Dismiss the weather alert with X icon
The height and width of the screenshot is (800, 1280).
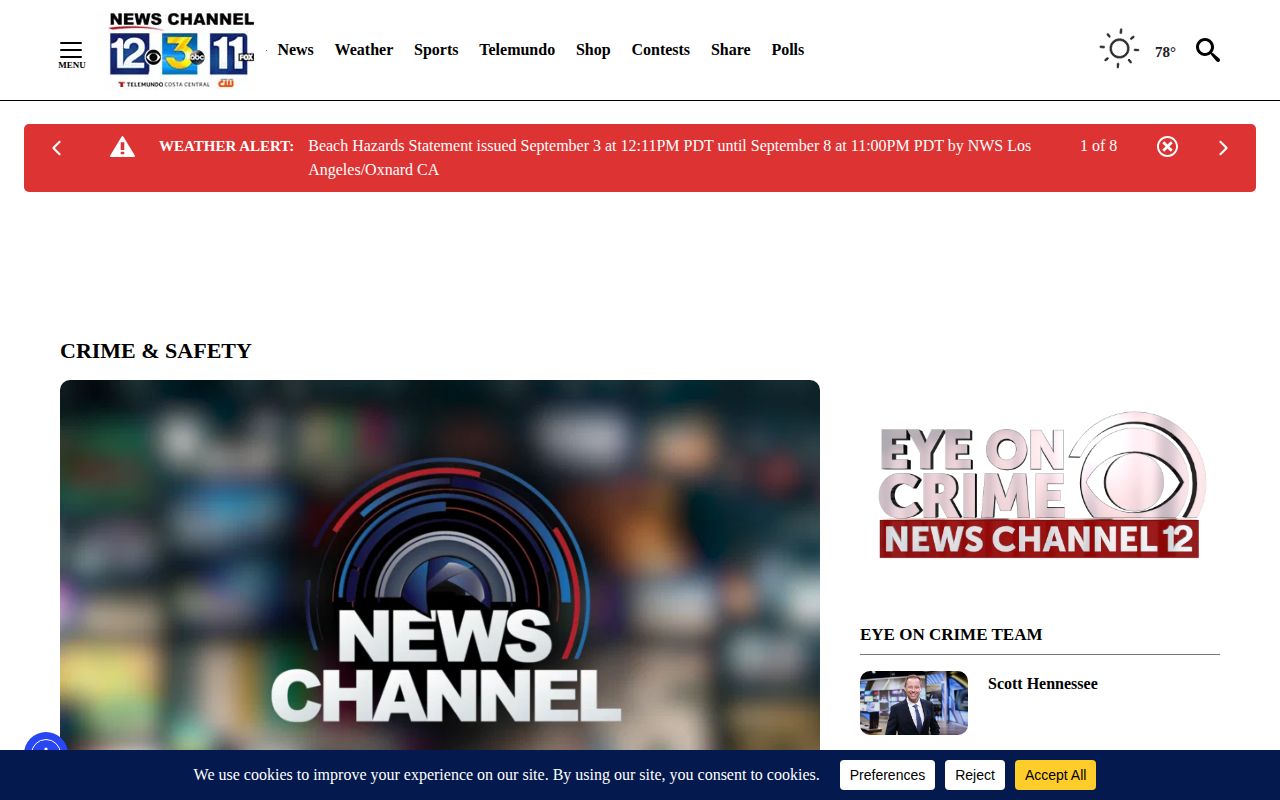tap(1167, 147)
